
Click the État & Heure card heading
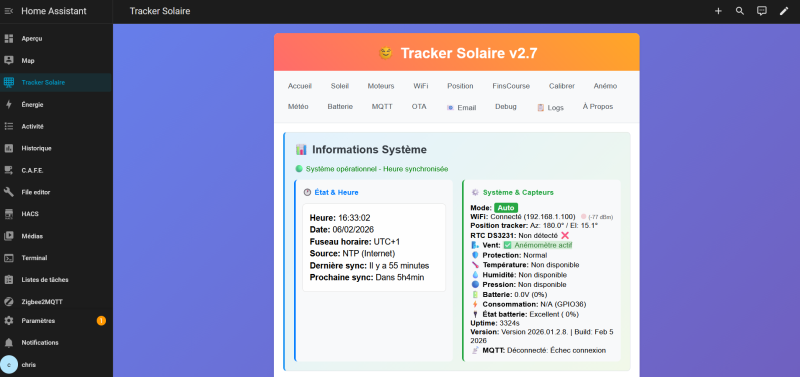click(x=336, y=192)
